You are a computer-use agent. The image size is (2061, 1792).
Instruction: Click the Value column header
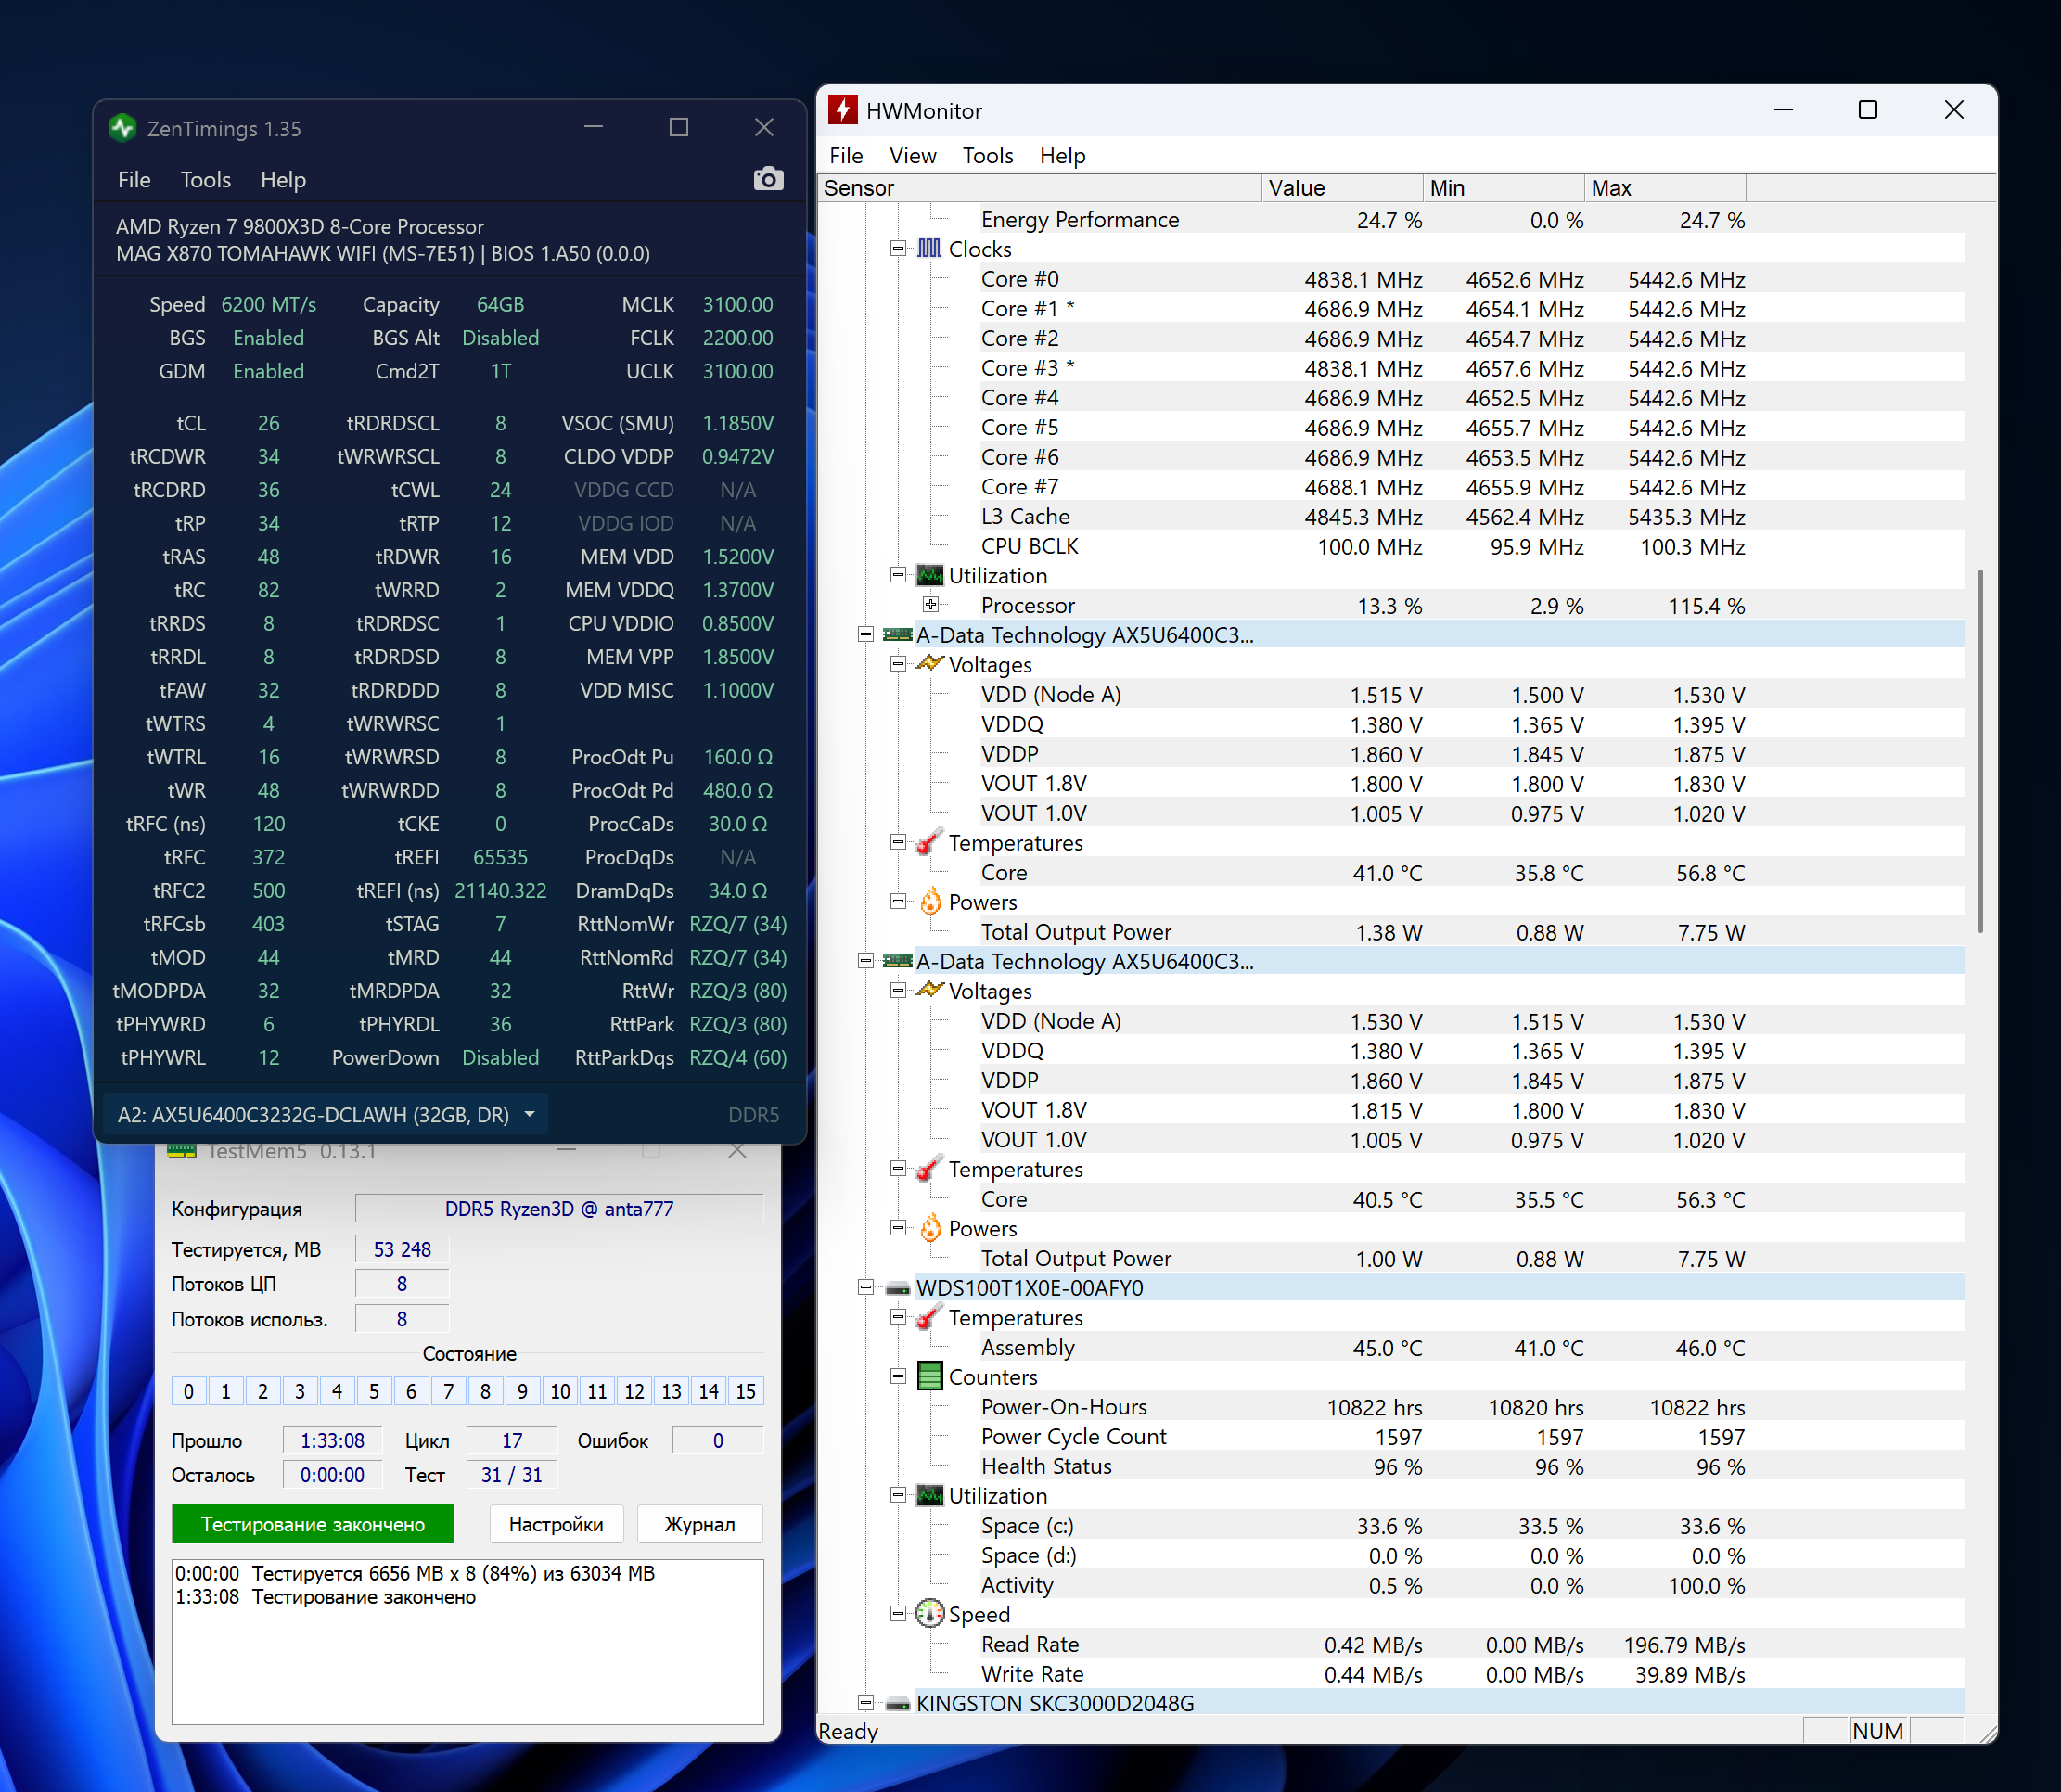1340,188
